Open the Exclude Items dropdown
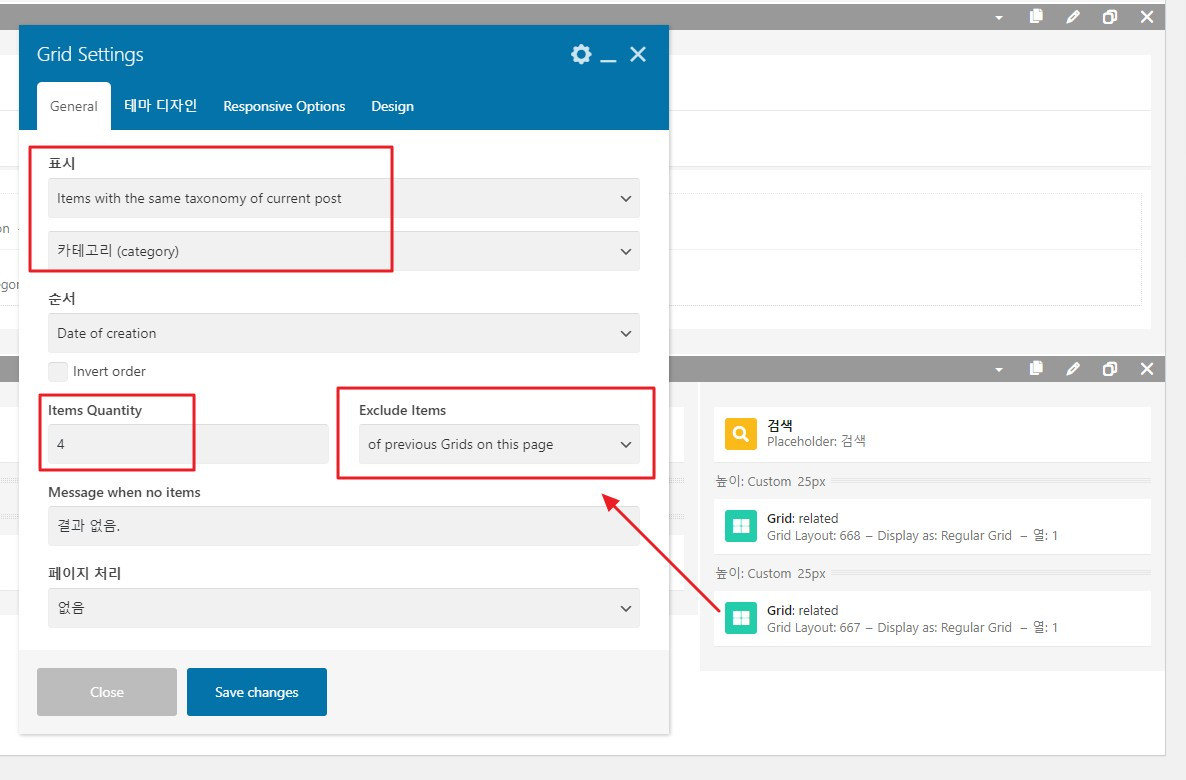The height and width of the screenshot is (780, 1186). [498, 444]
